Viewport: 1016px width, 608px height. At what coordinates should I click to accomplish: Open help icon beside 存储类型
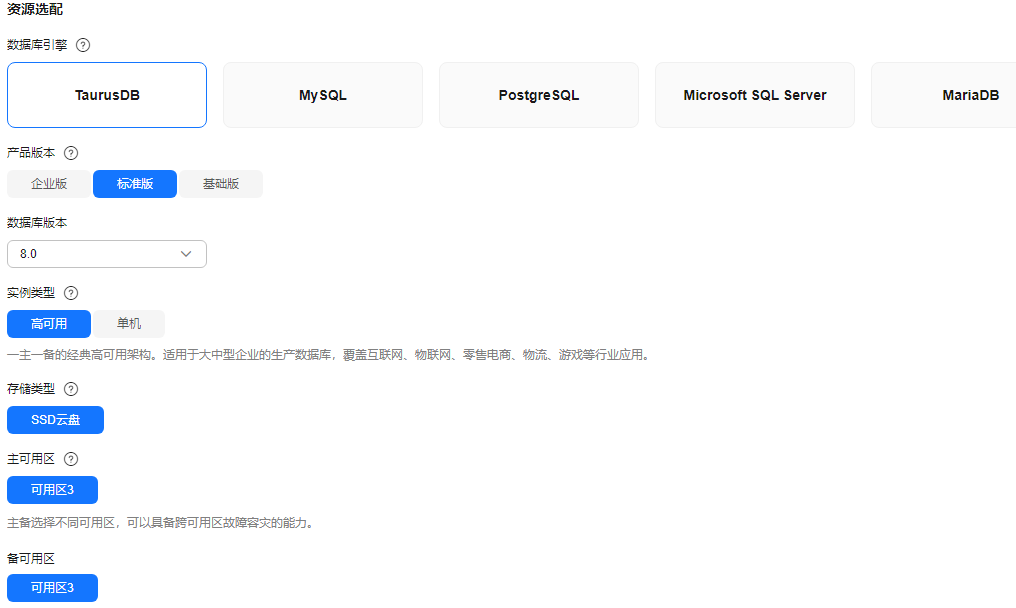[71, 389]
